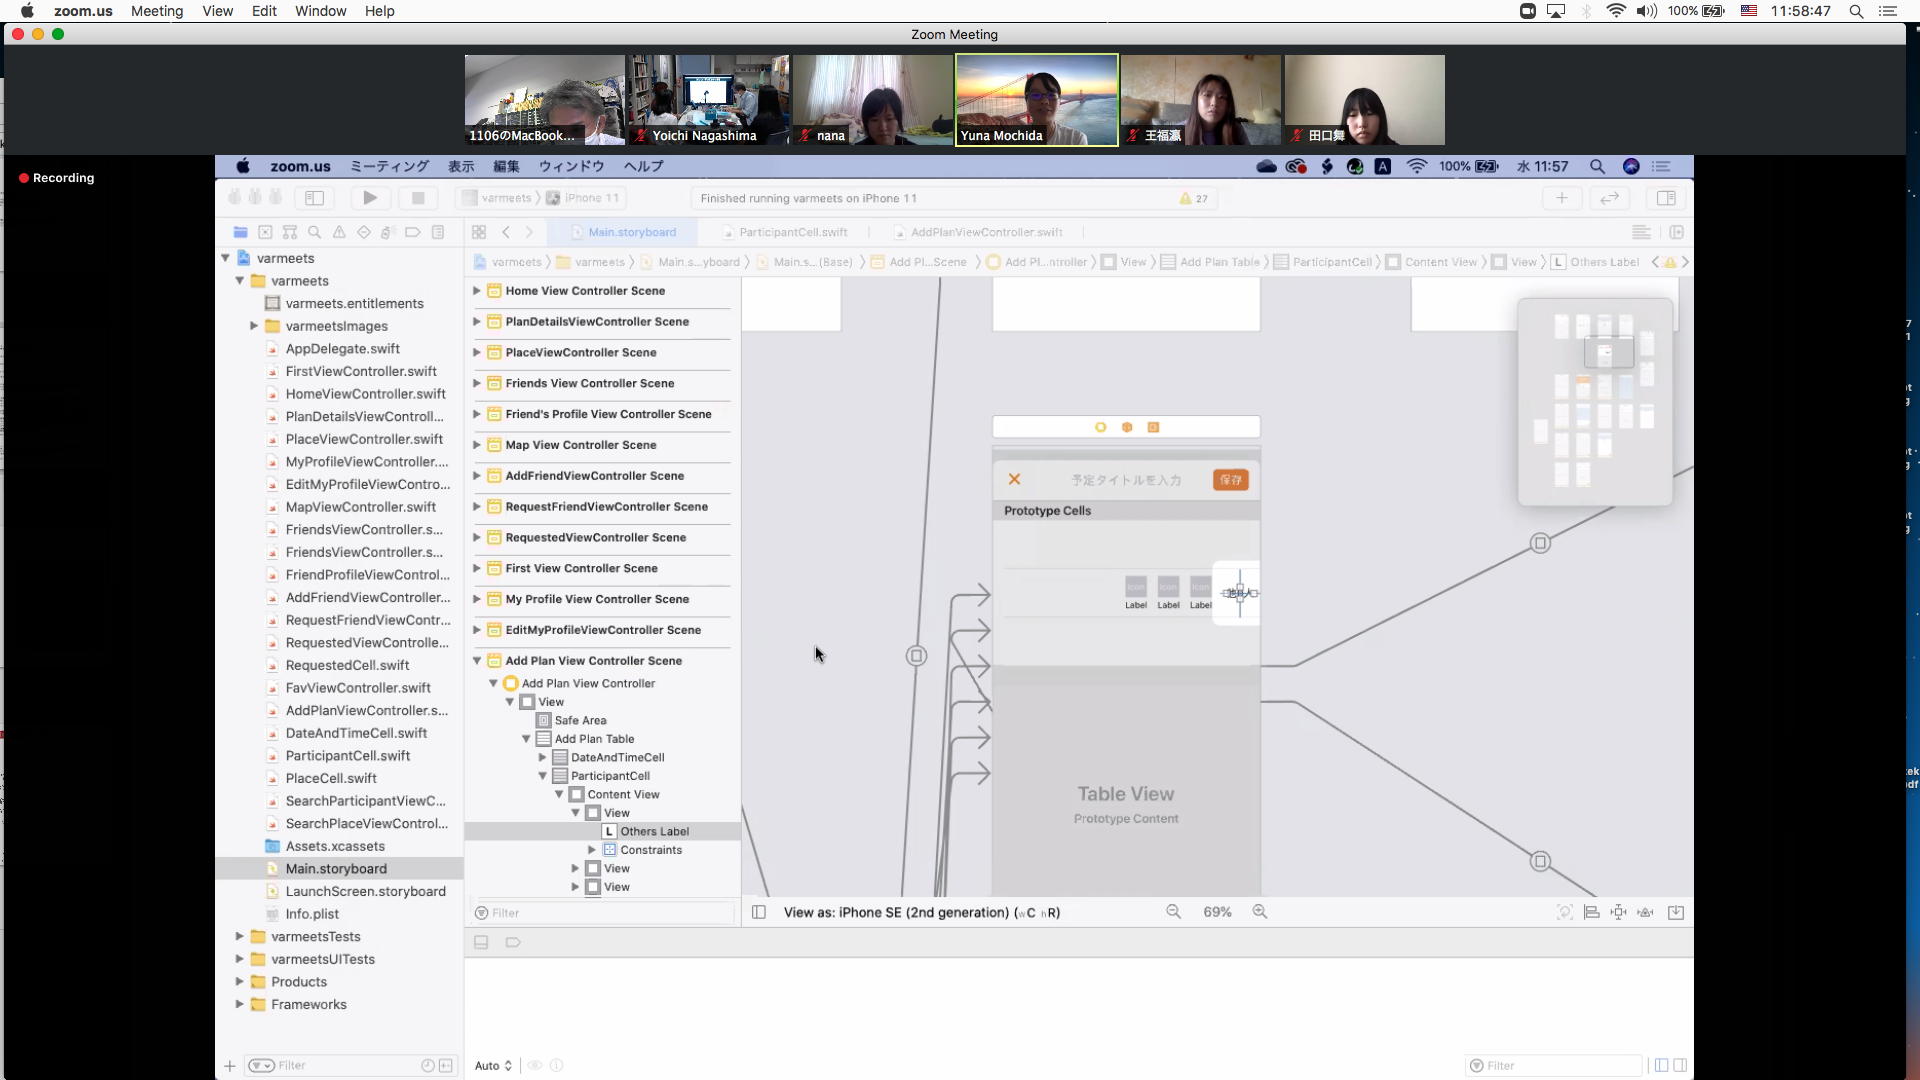Toggle the inspectors panel in Xcode toolbar
Viewport: 1920px width, 1080px height.
point(1666,198)
